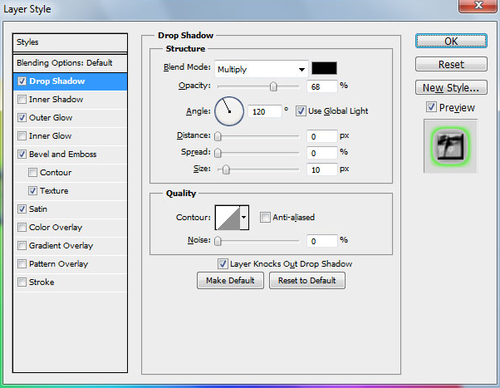Open the black shadow color swatch

(324, 68)
